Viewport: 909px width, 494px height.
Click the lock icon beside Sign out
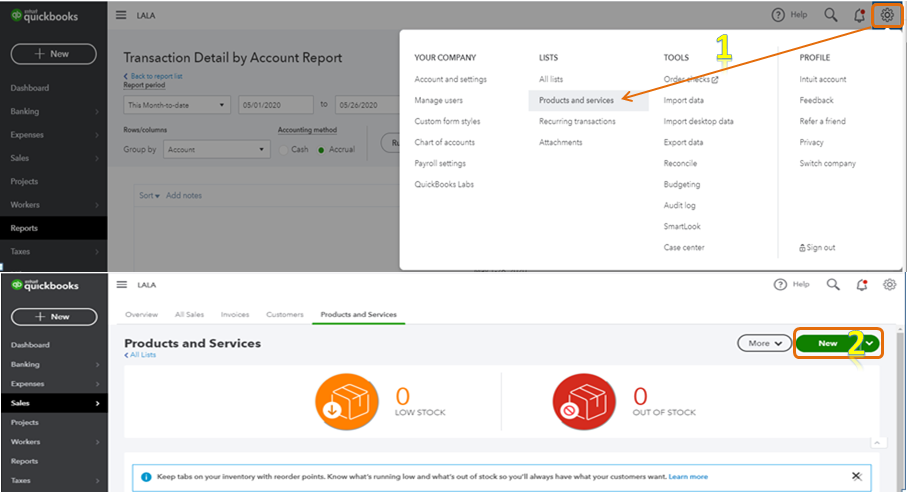tap(803, 247)
